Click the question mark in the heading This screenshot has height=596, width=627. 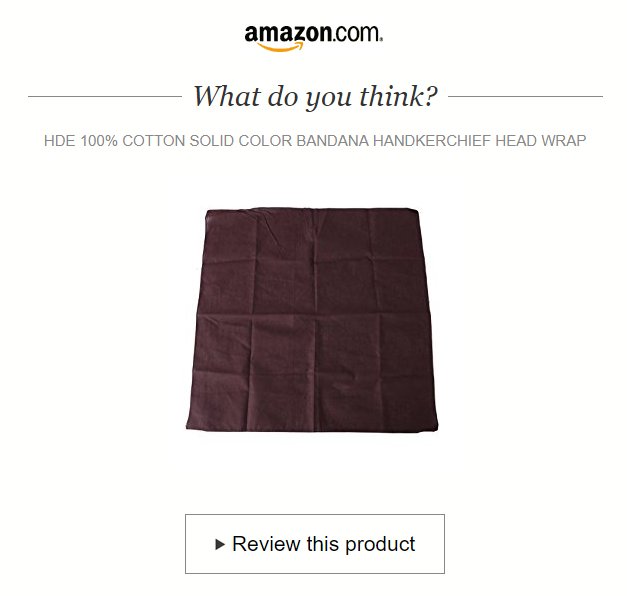click(x=431, y=95)
